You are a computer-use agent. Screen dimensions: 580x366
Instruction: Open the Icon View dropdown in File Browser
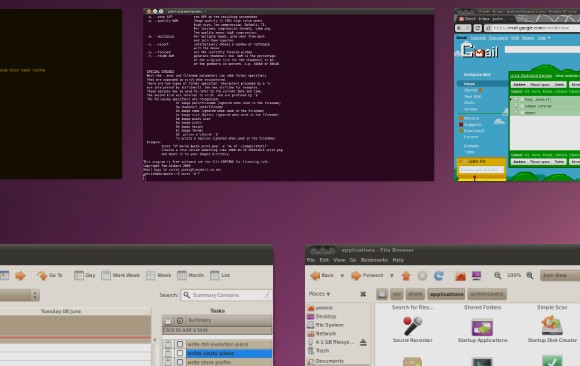tap(560, 275)
